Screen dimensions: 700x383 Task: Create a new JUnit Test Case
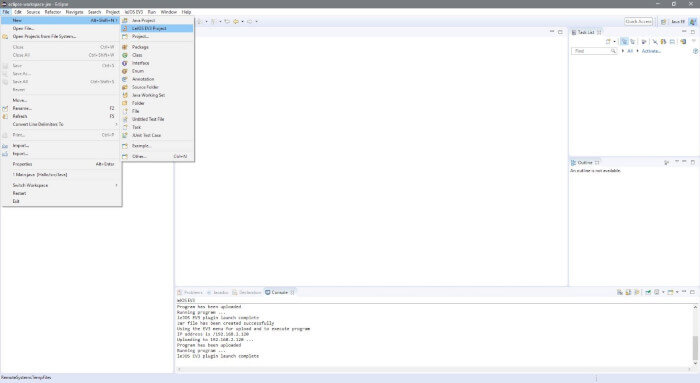pyautogui.click(x=157, y=135)
